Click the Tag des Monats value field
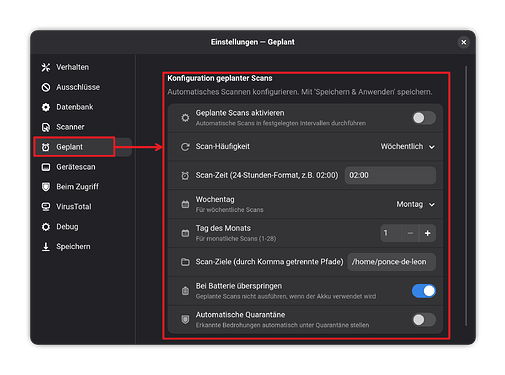505x375 pixels. pos(391,233)
